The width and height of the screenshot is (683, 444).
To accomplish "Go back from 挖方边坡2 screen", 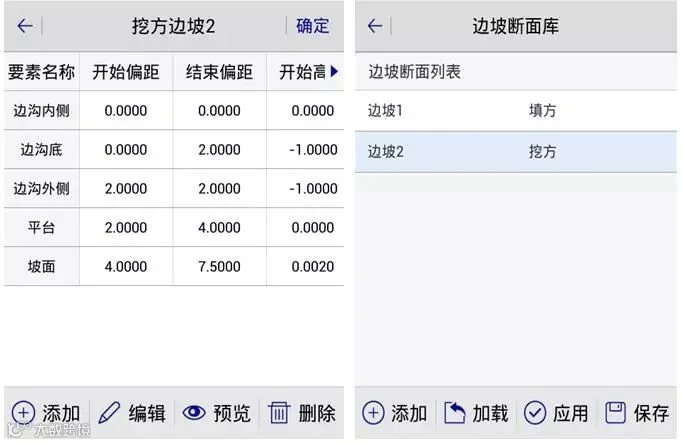I will 25,26.
